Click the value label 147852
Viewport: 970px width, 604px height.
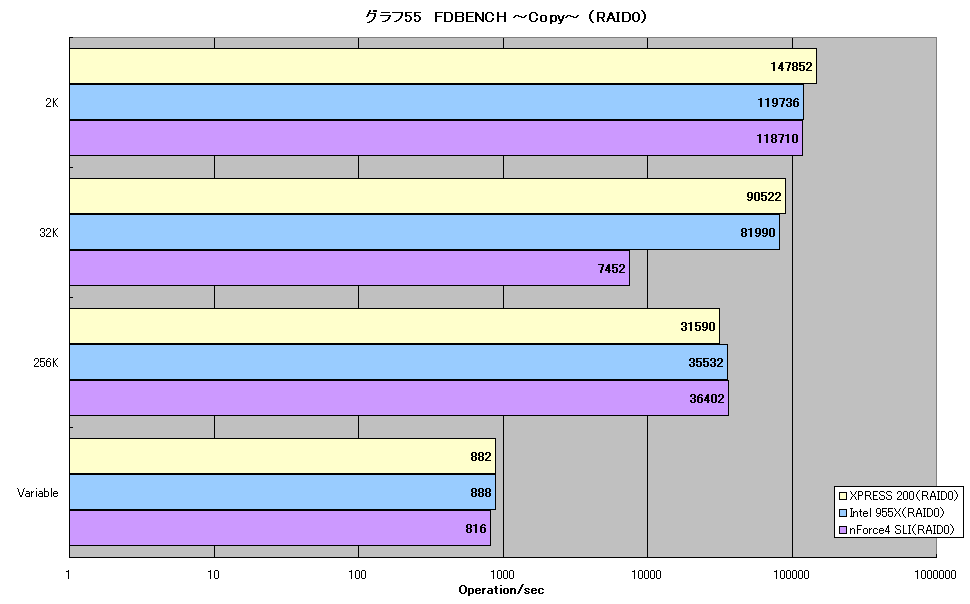791,67
